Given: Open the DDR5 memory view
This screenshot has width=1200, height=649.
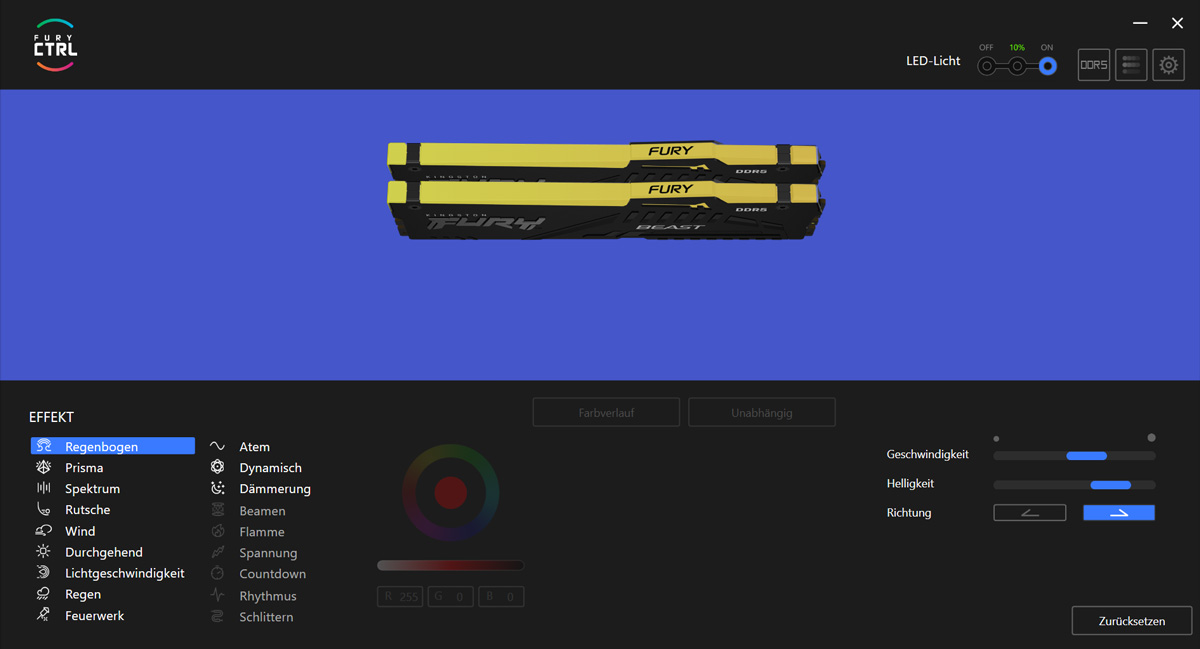Looking at the screenshot, I should click(x=1094, y=65).
